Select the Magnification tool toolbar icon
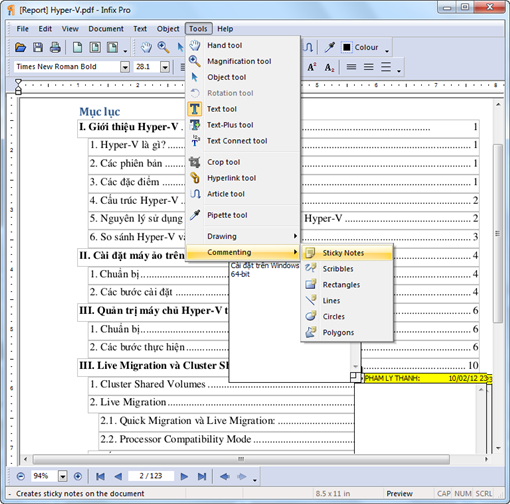The image size is (510, 504). pyautogui.click(x=163, y=47)
